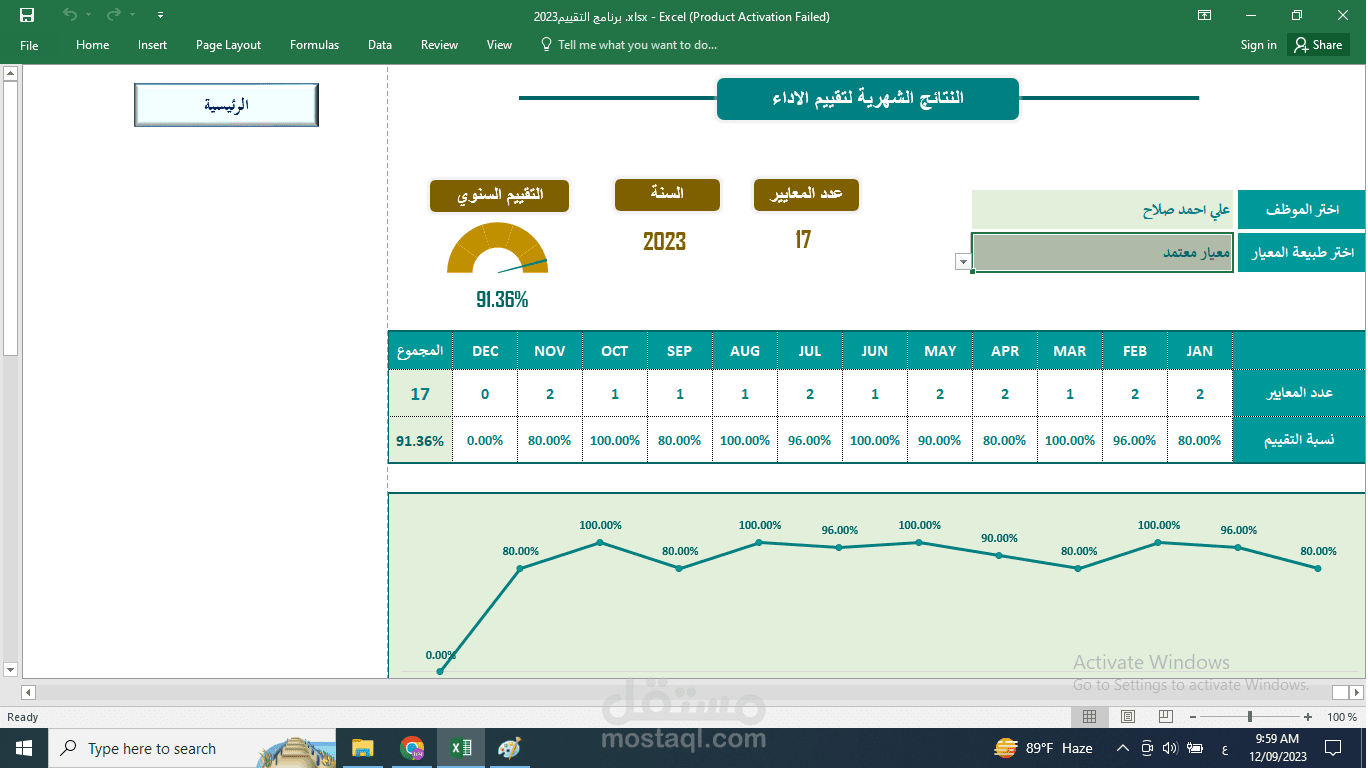Screen dimensions: 1368x768
Task: Click the horizontal scrollbar right arrow
Action: point(1357,692)
